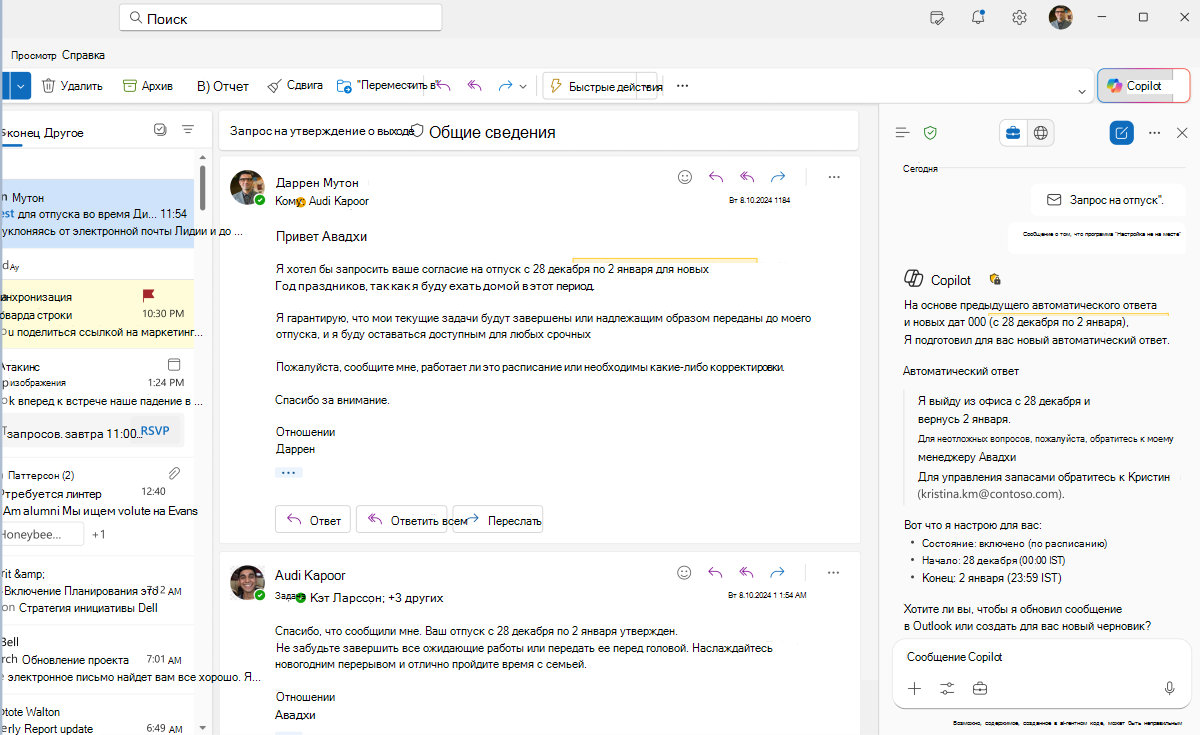This screenshot has width=1200, height=735.
Task: Click the Reply arrow in the ribbon
Action: tap(444, 86)
